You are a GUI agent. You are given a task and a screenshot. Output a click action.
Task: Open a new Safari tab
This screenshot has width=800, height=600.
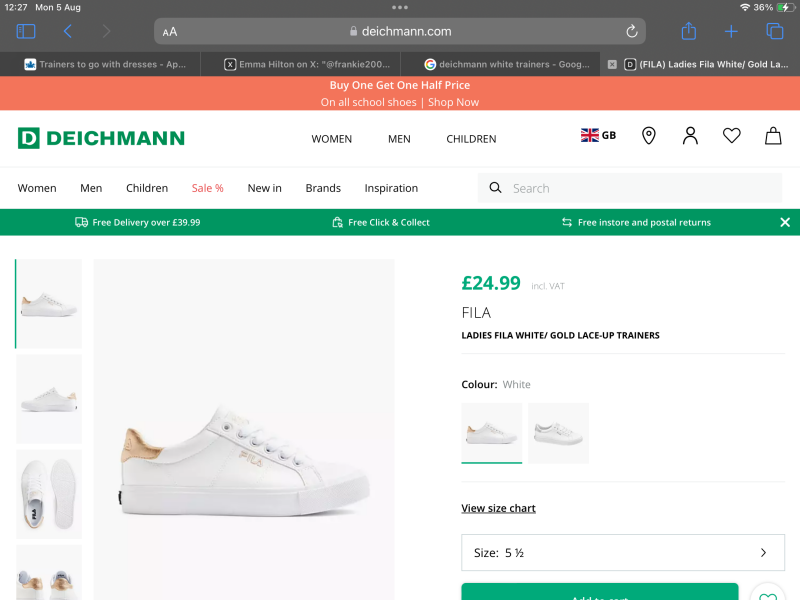point(731,32)
